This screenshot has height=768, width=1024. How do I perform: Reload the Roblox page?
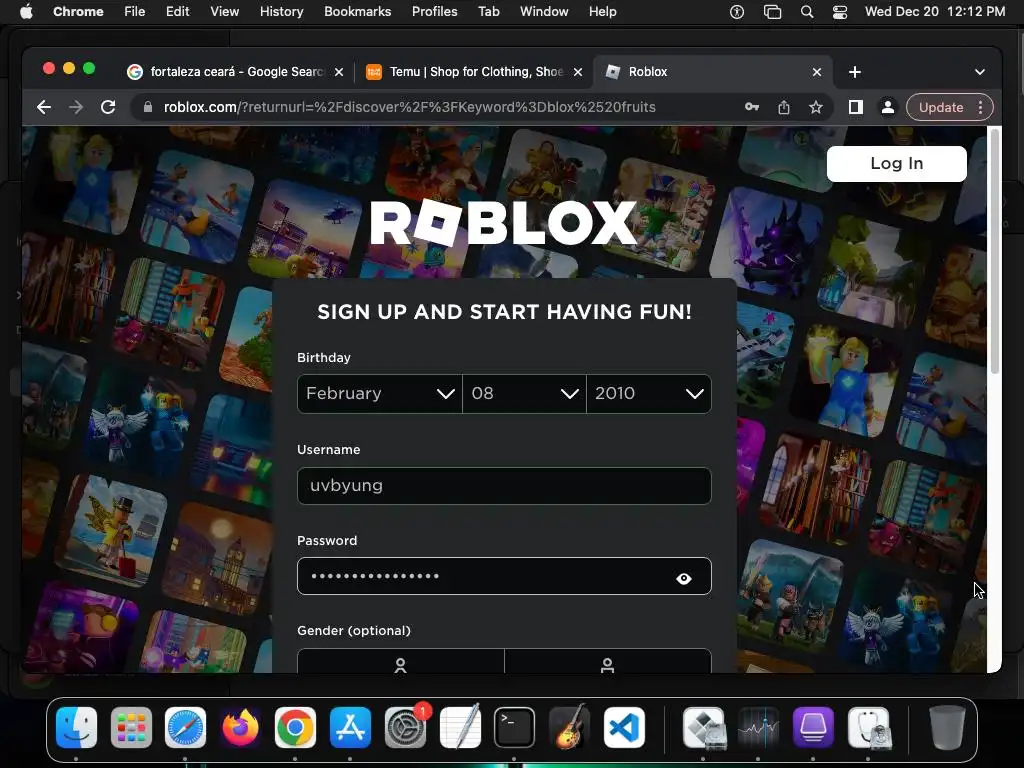(x=108, y=107)
